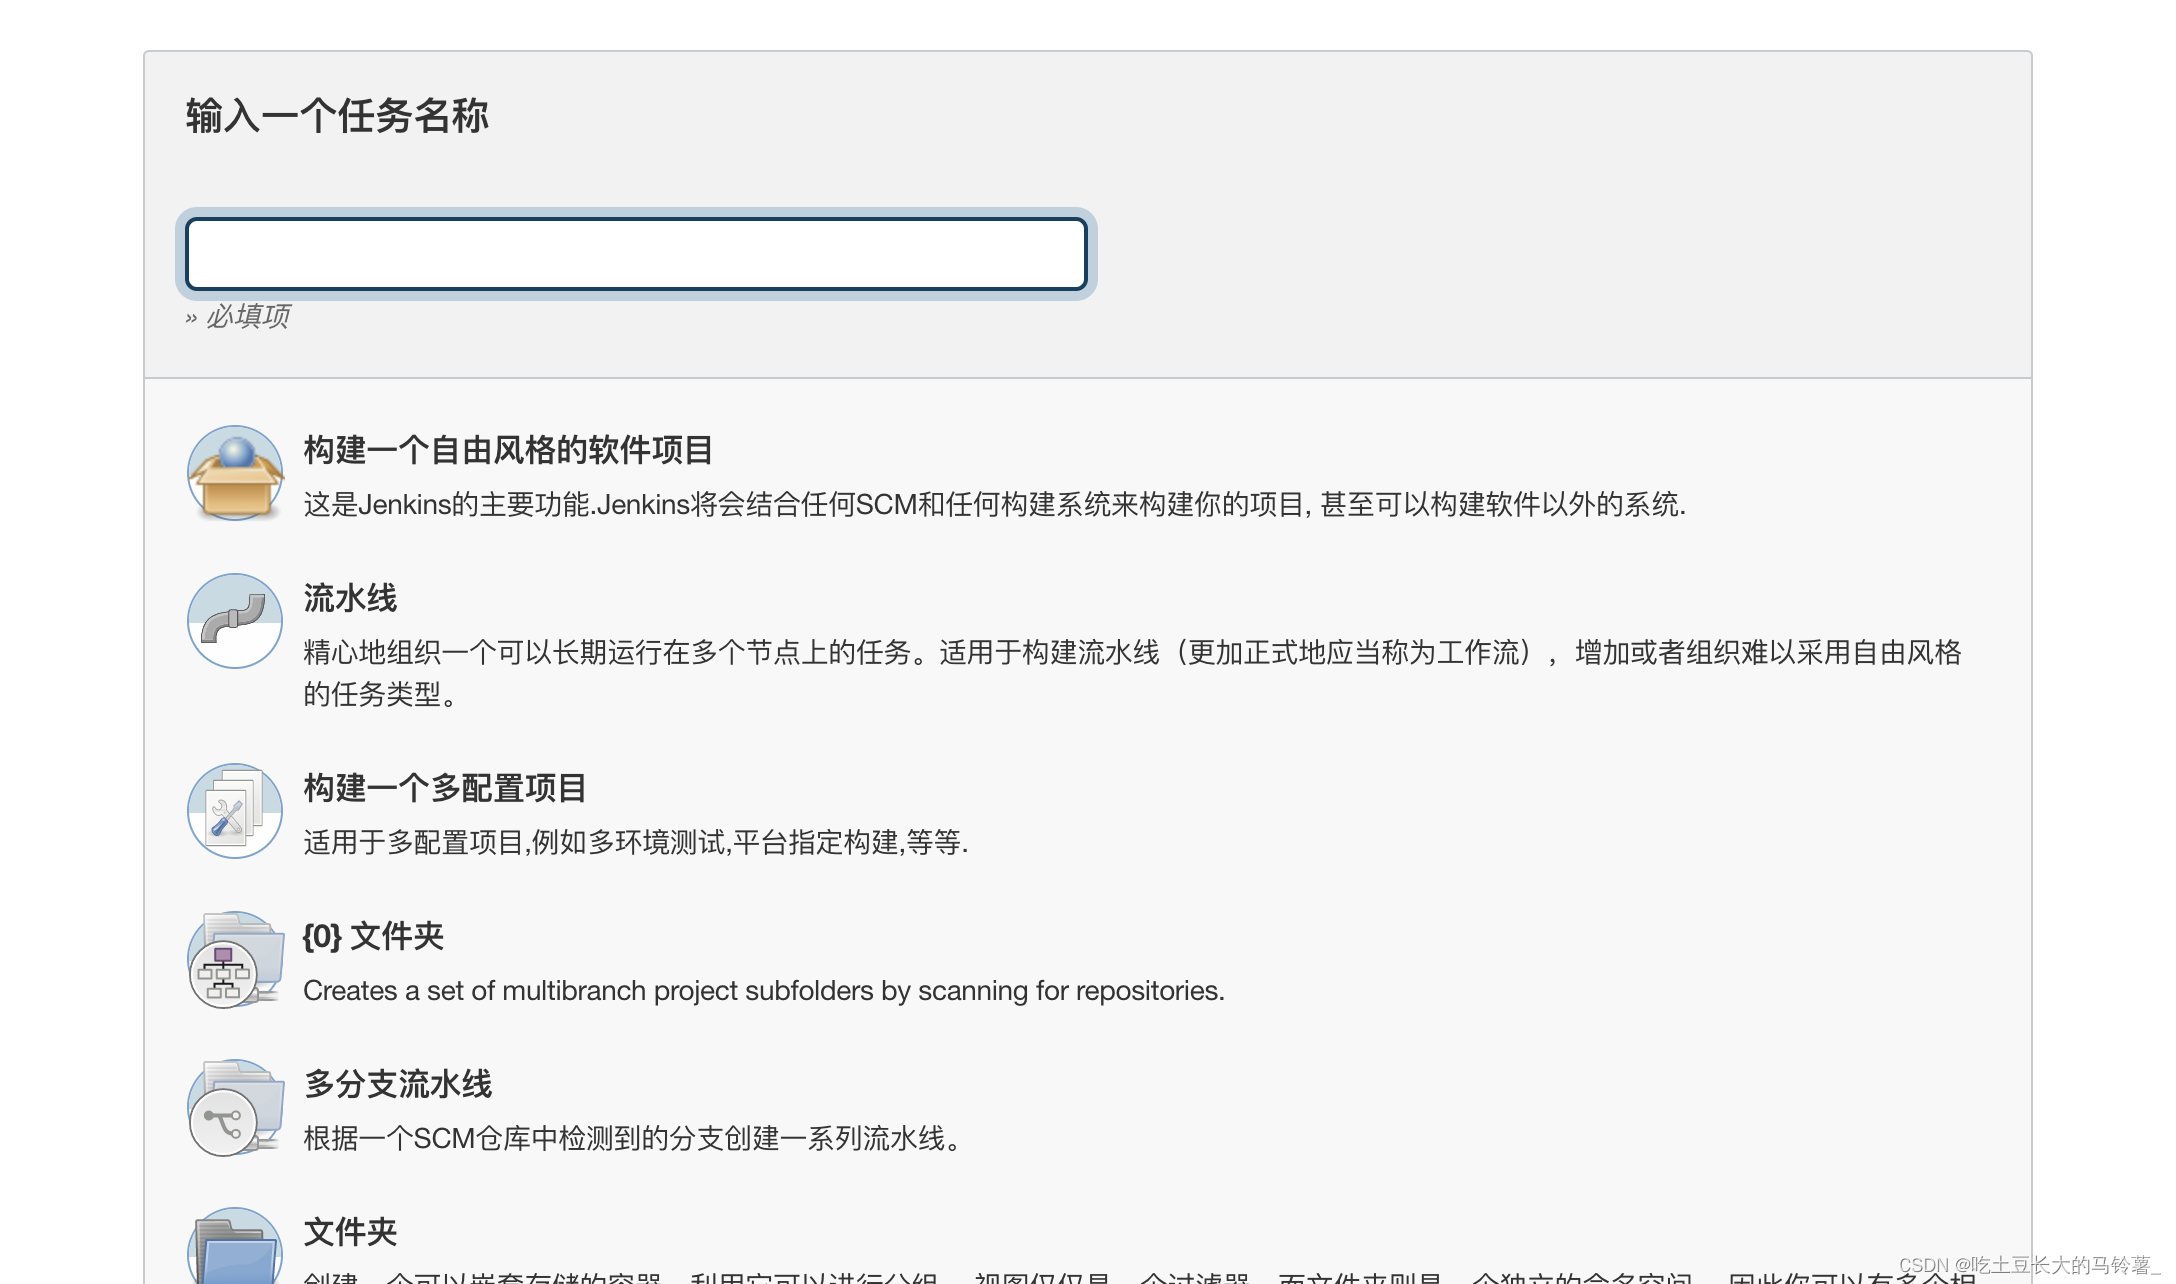Click the task name input field
The width and height of the screenshot is (2176, 1284).
coord(636,254)
